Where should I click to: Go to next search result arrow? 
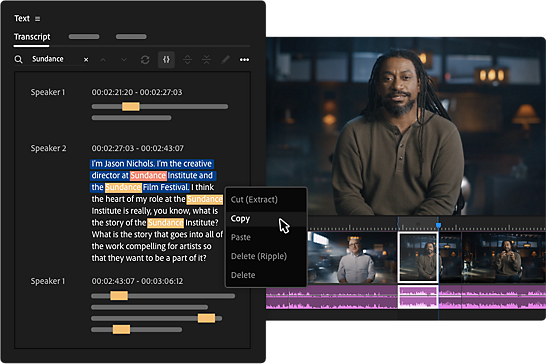[124, 60]
